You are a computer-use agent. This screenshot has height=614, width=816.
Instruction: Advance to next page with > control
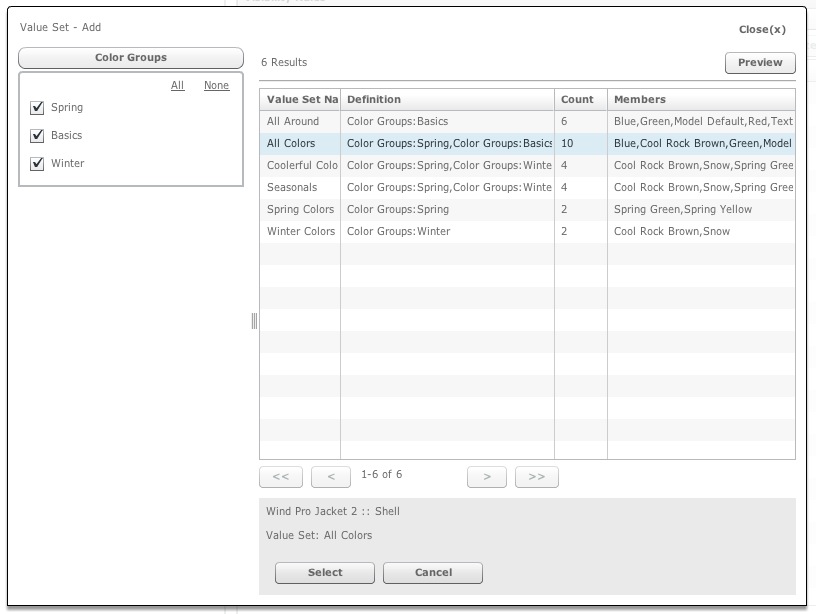487,476
